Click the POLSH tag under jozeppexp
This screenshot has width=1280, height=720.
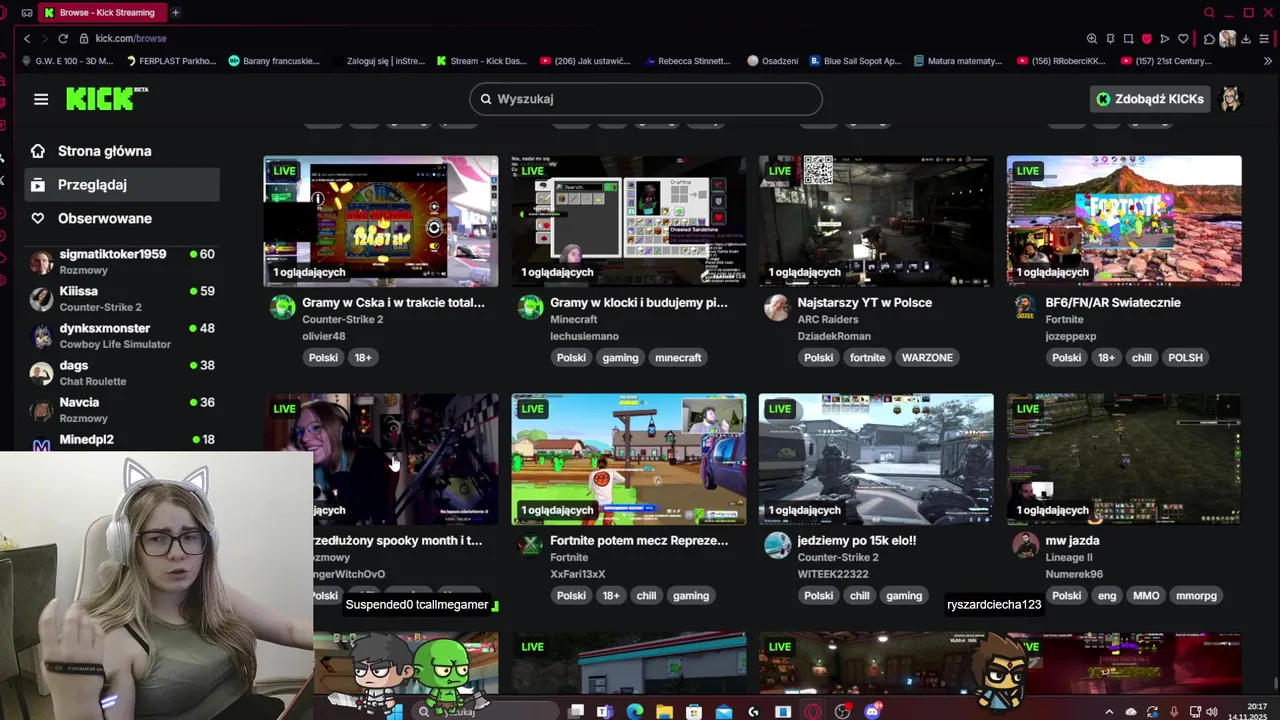1185,357
